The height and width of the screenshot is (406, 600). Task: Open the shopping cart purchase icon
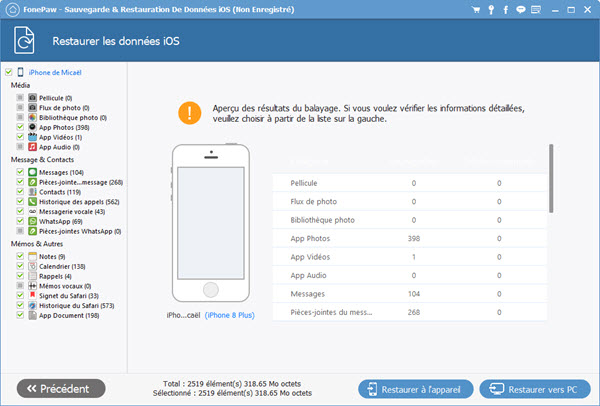[x=476, y=10]
